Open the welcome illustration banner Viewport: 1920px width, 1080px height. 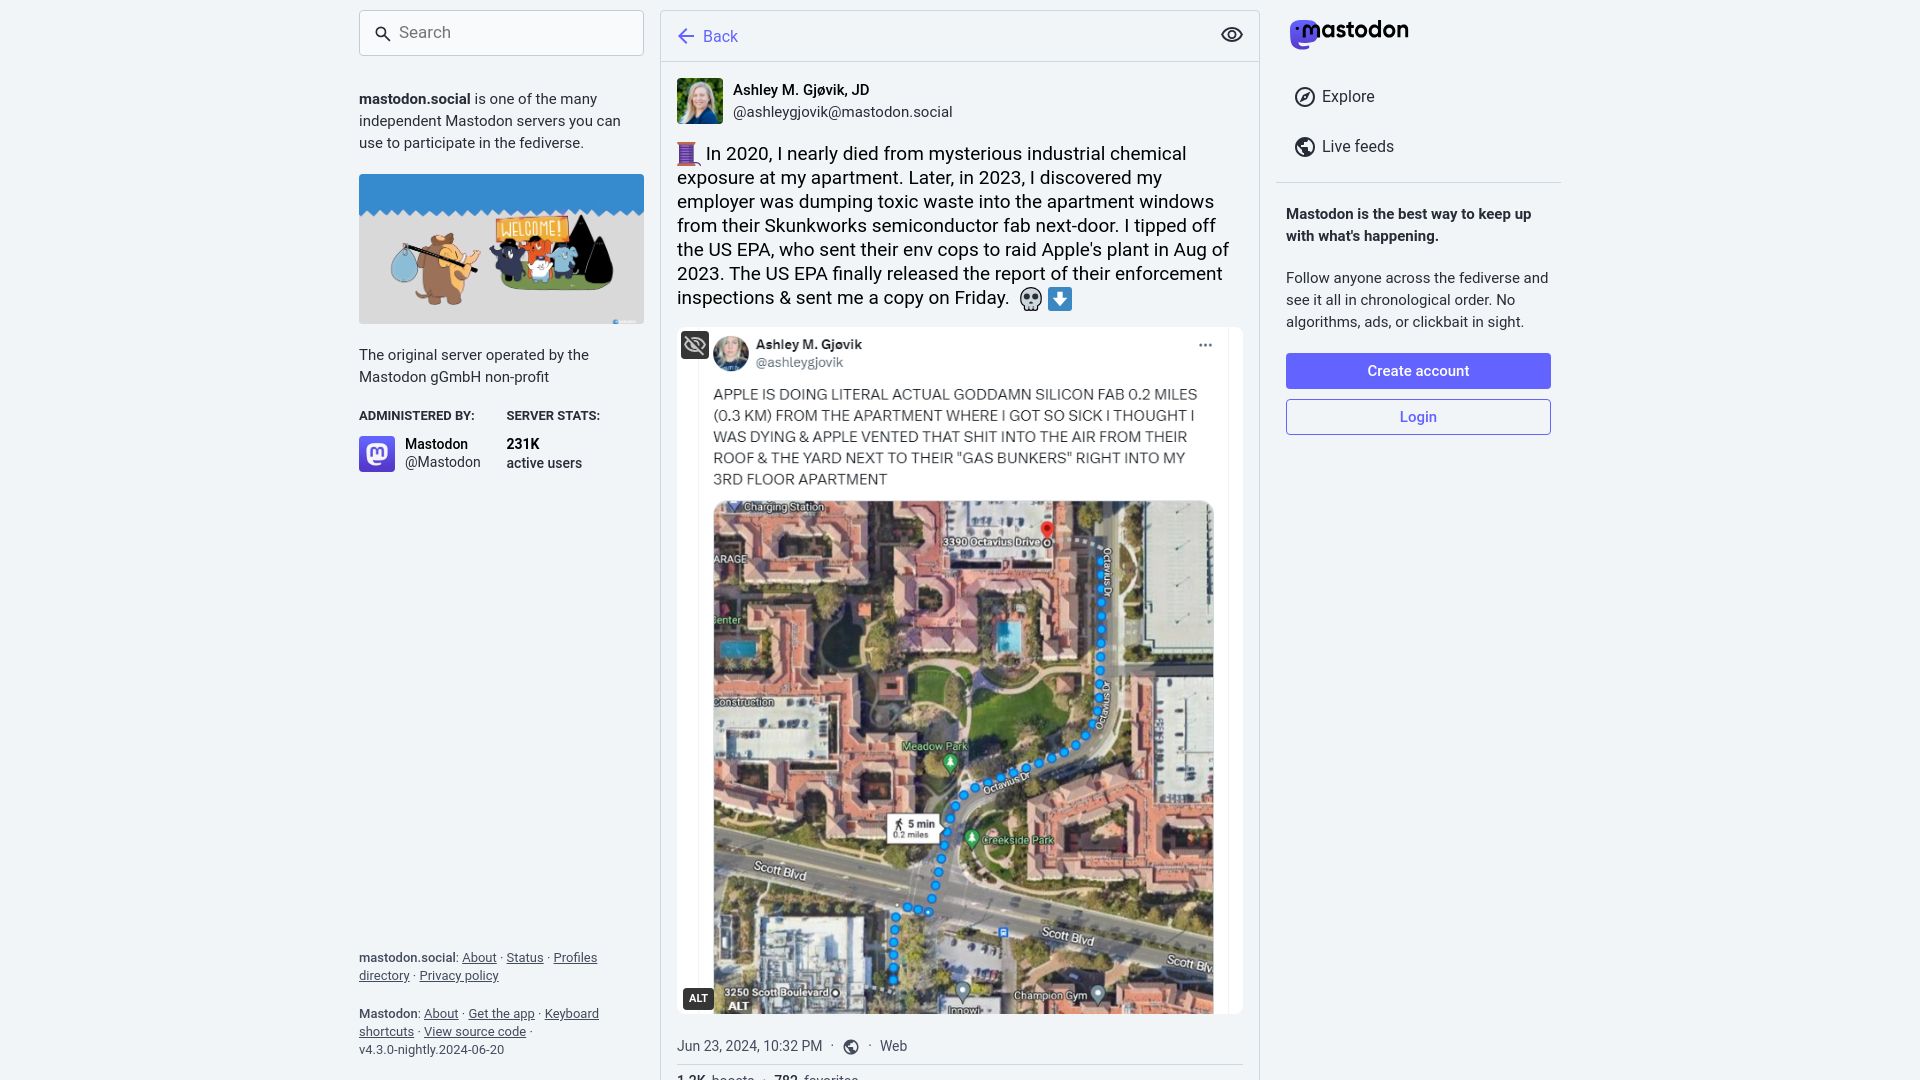pos(501,249)
